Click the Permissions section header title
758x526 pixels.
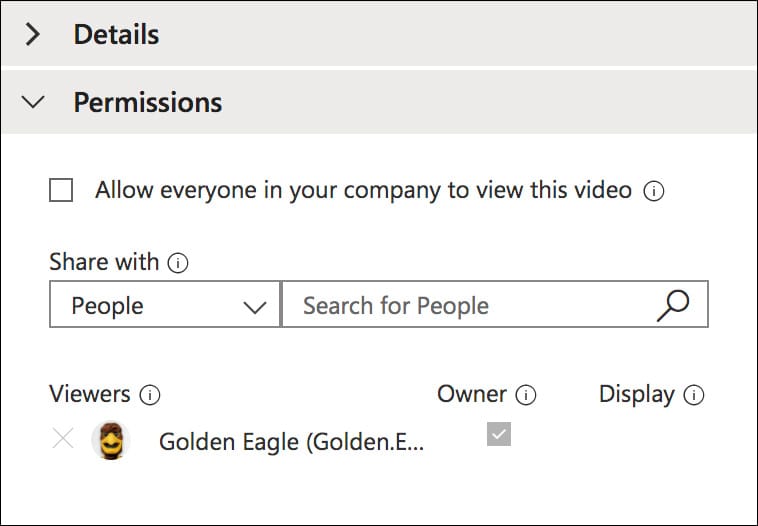point(148,102)
